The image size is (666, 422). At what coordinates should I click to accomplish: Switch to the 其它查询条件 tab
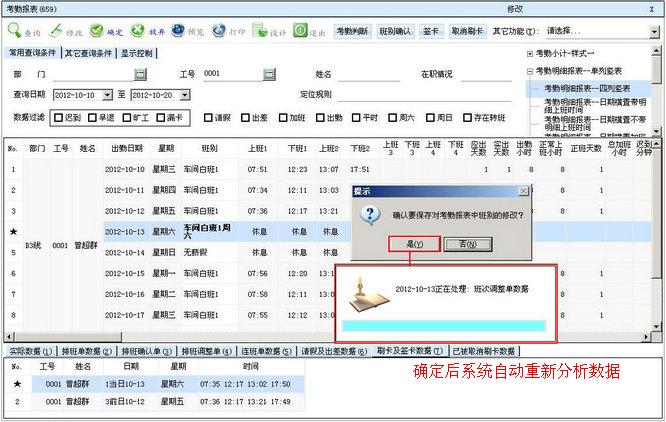click(x=88, y=53)
